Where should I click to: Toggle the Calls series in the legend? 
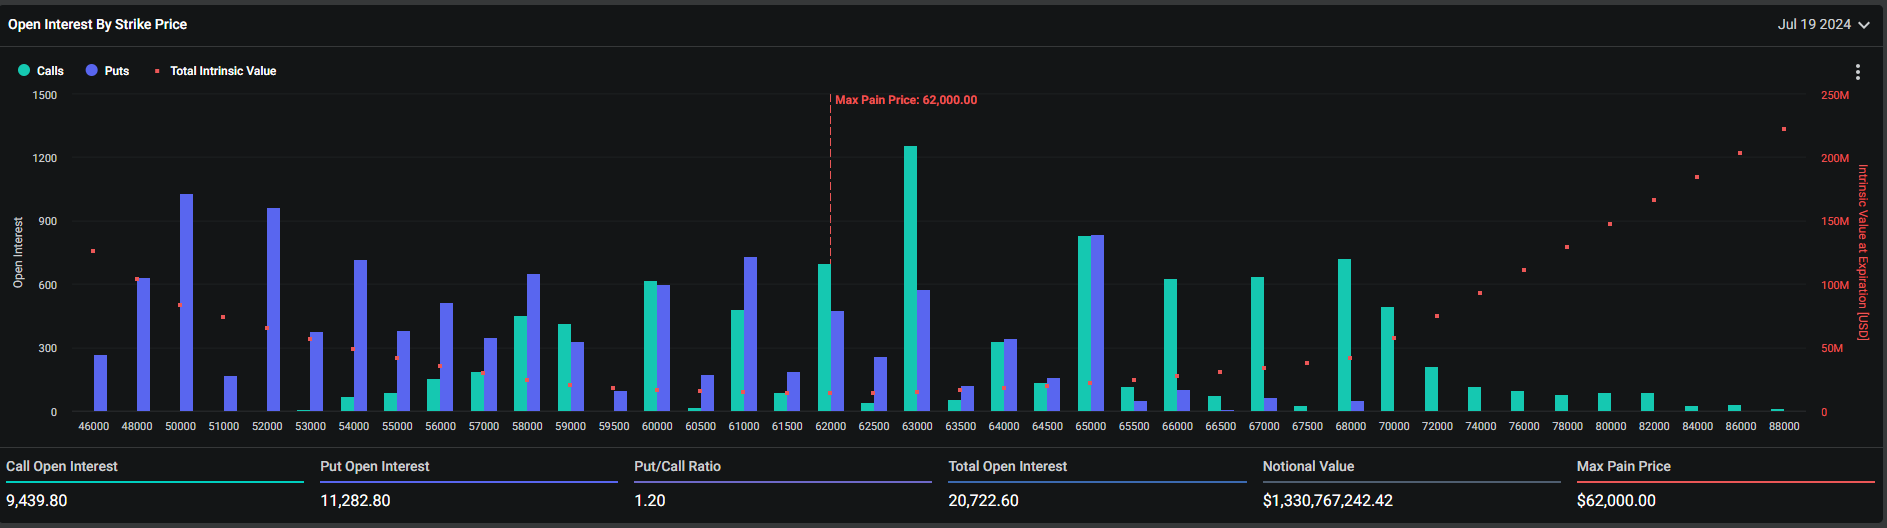(41, 71)
